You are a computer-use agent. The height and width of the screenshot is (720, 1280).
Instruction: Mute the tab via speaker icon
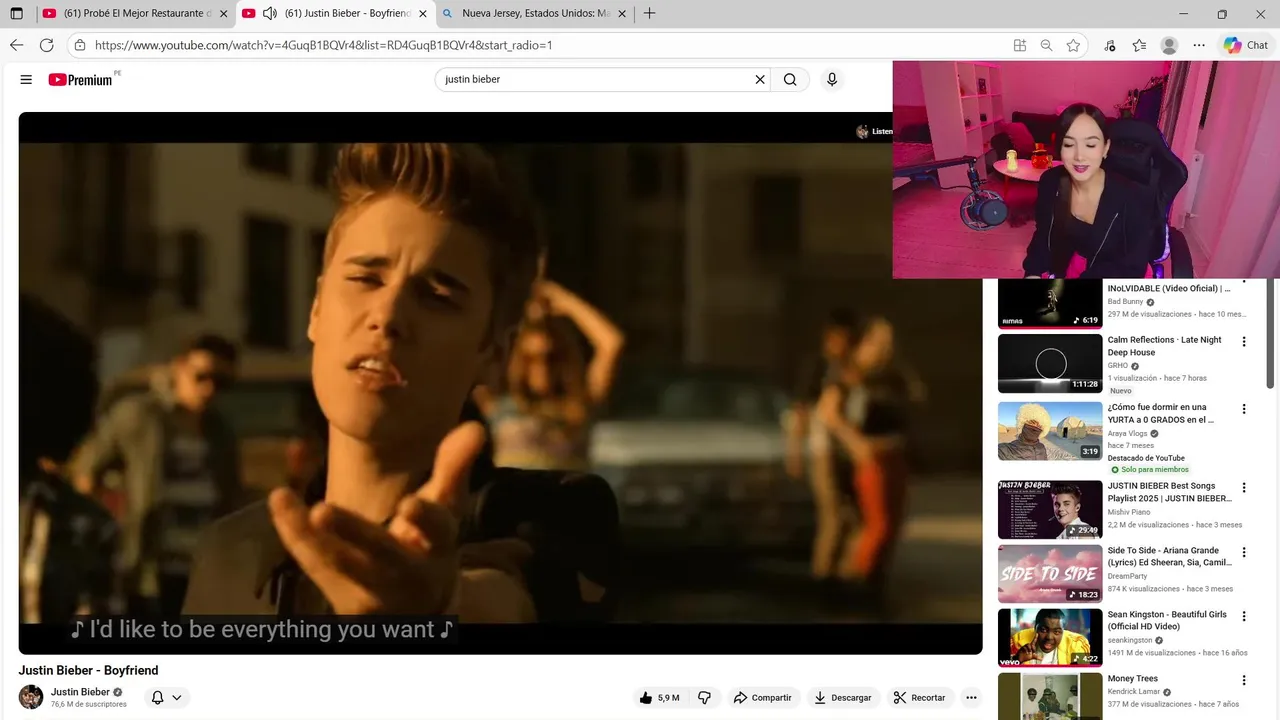269,14
